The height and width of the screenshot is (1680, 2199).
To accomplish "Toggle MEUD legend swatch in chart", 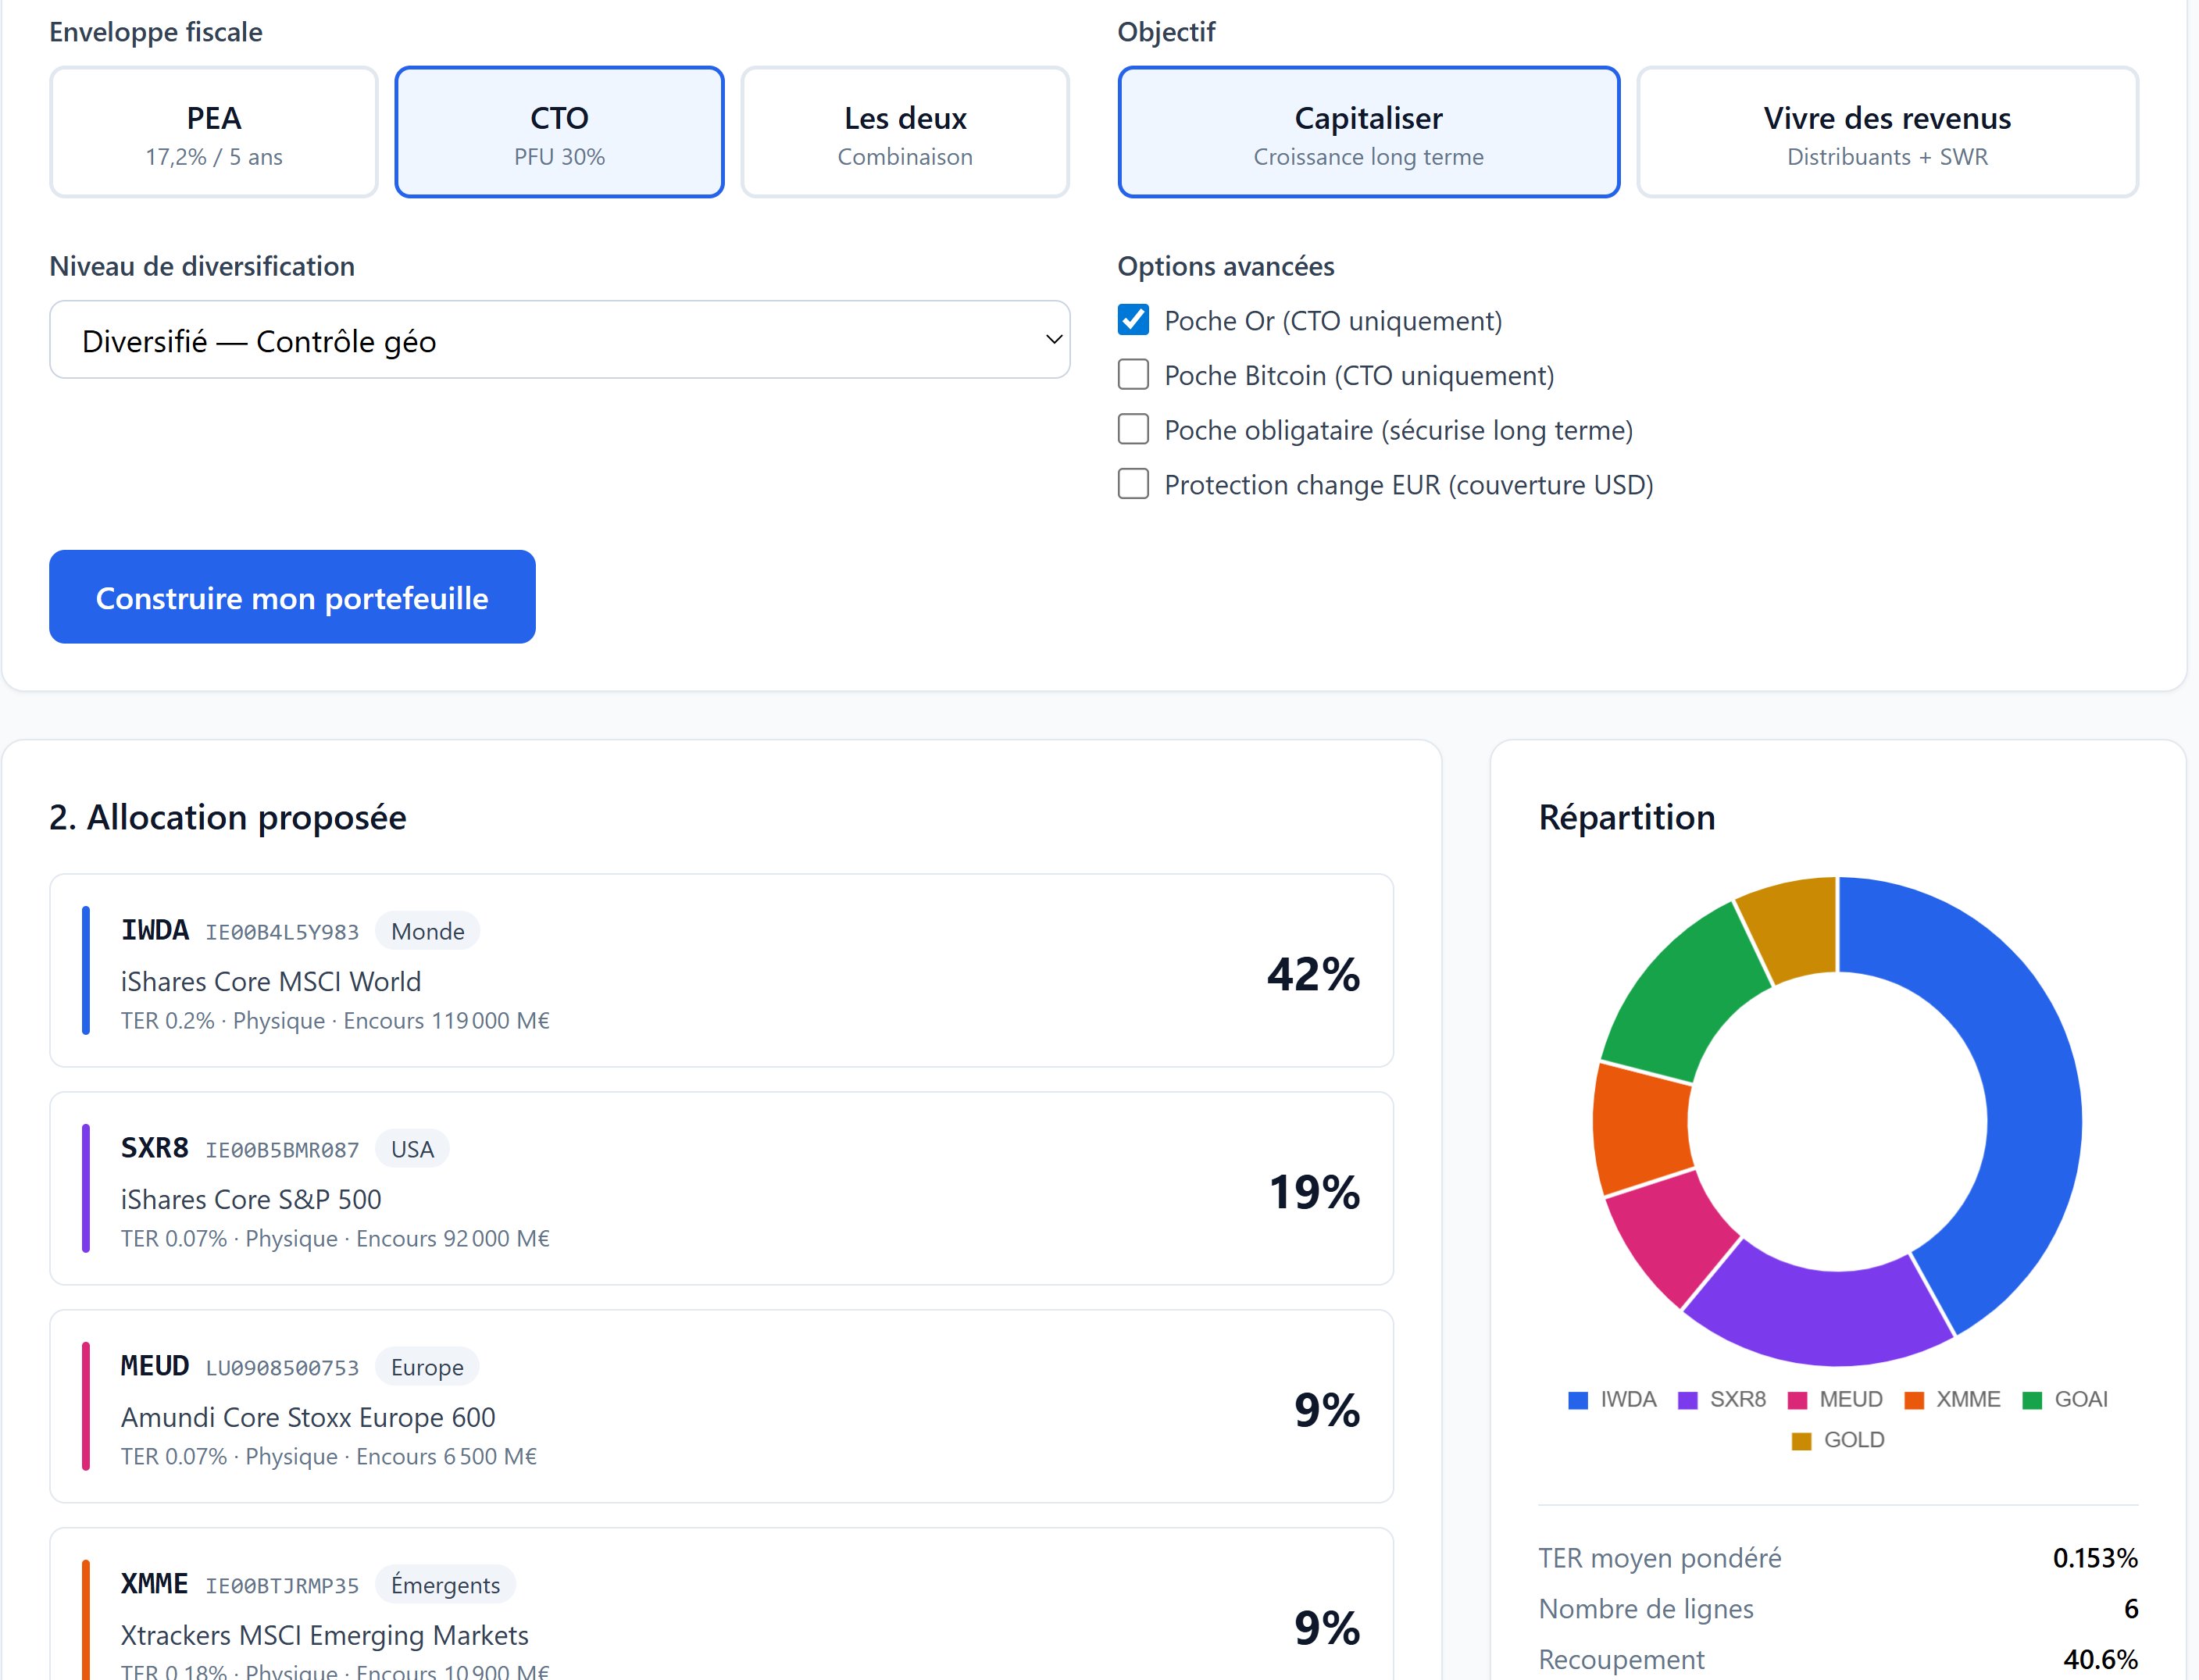I will [1797, 1400].
